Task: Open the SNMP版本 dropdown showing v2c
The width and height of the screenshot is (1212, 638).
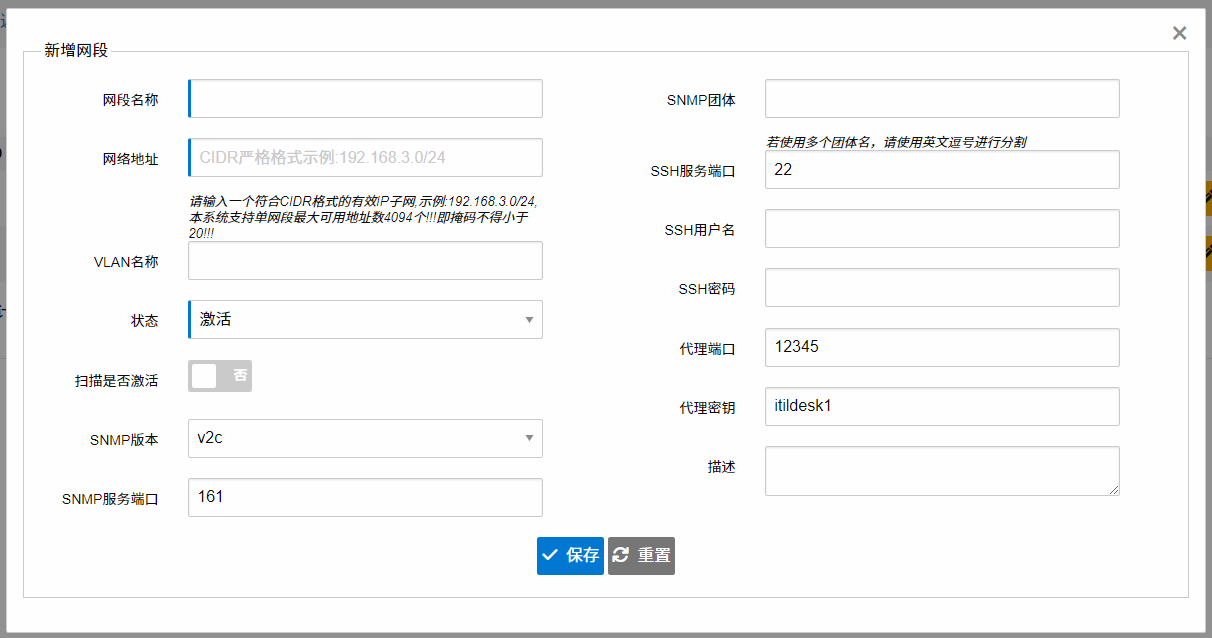Action: pos(365,438)
